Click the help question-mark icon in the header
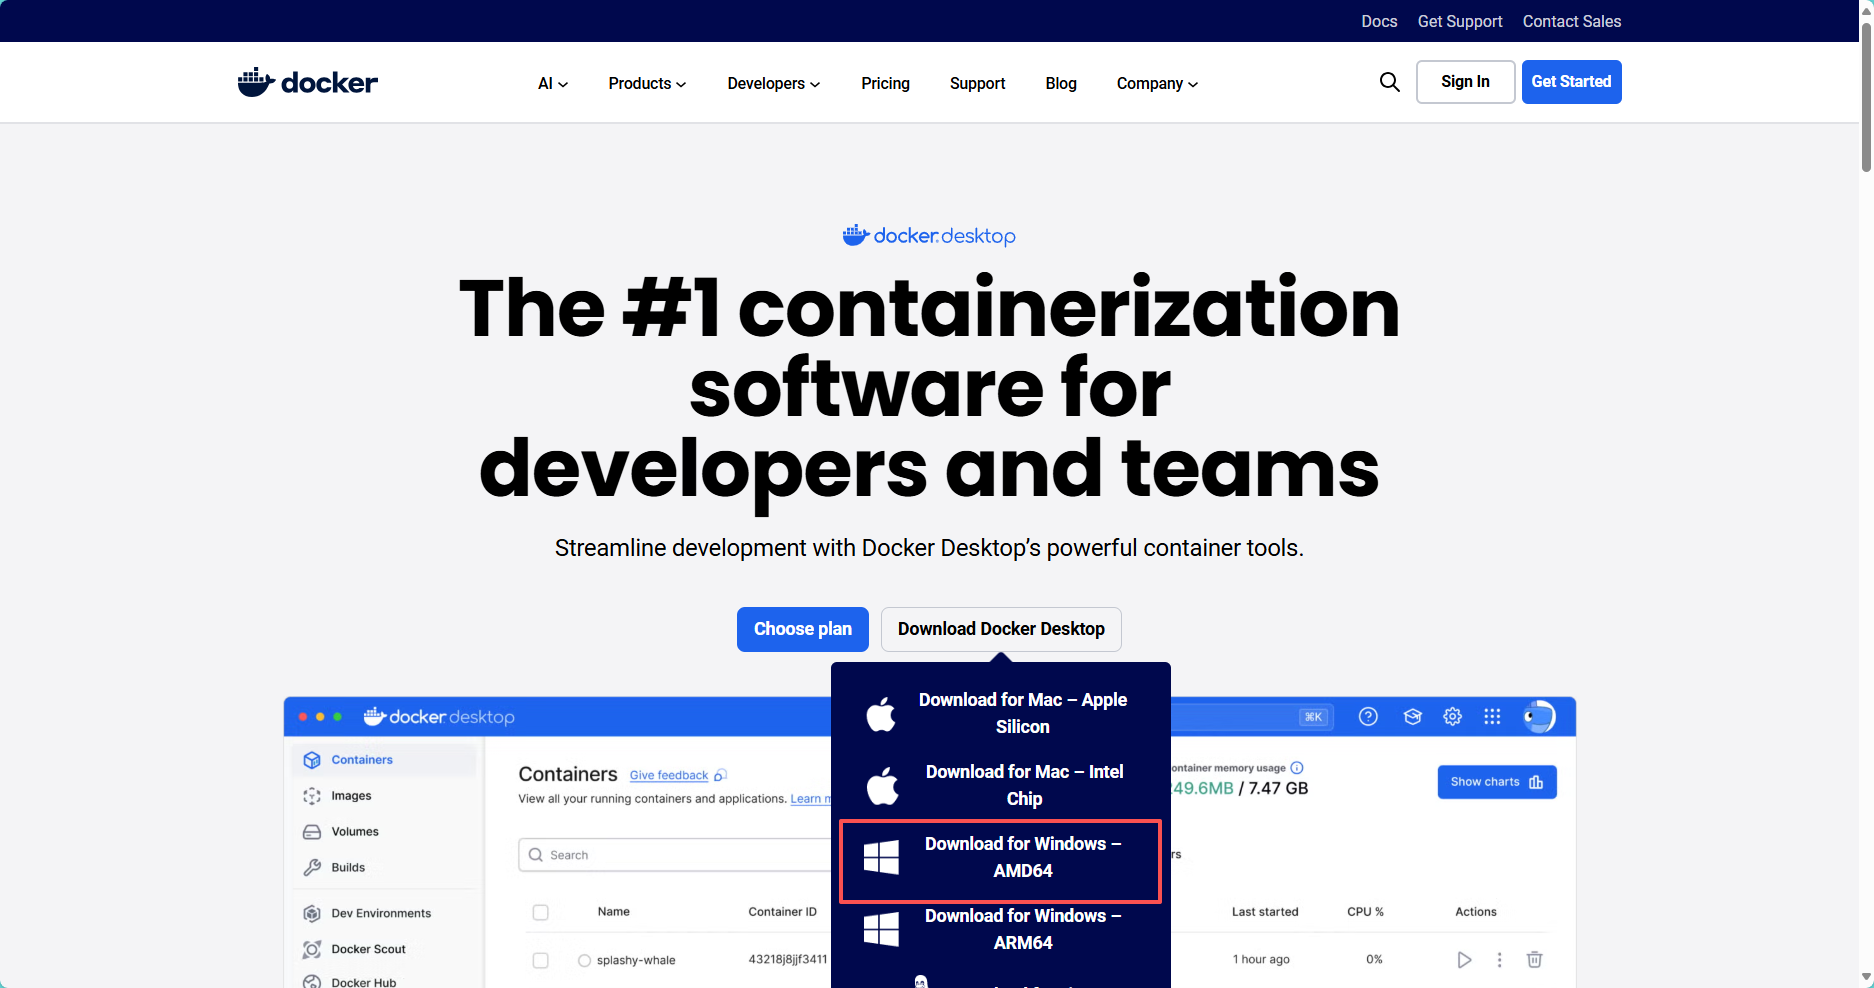Image resolution: width=1874 pixels, height=988 pixels. [1368, 716]
